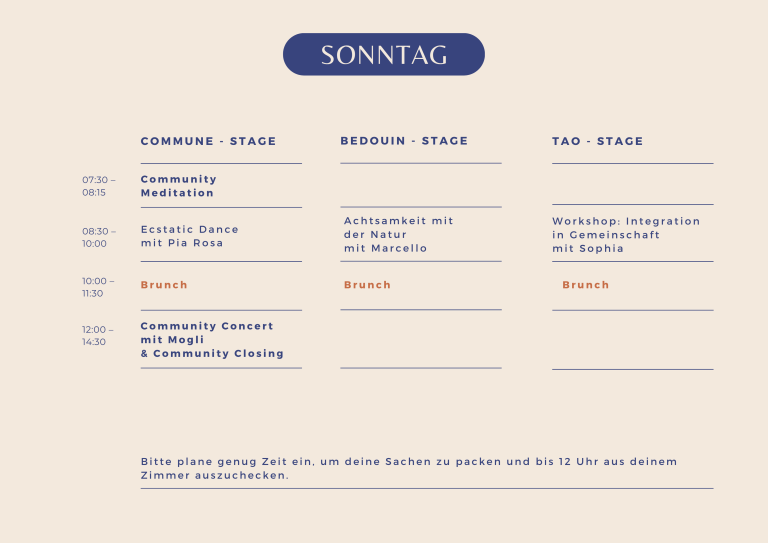
Task: Open Workshop: Integration in Gemeinschaft entry
Action: [x=626, y=235]
